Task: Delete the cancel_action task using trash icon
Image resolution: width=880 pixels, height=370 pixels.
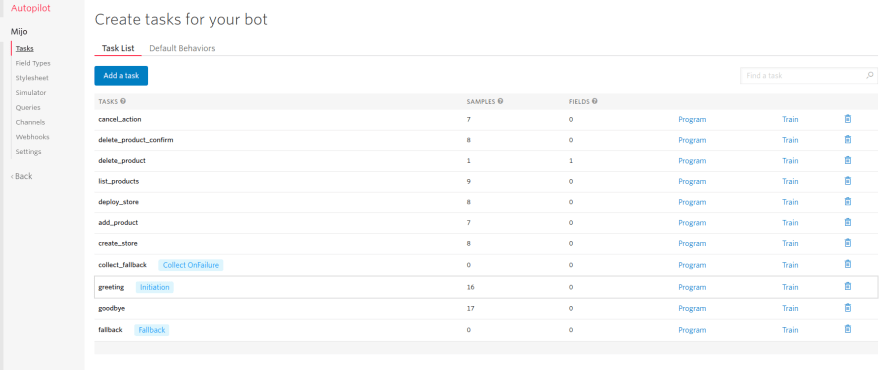Action: point(847,119)
